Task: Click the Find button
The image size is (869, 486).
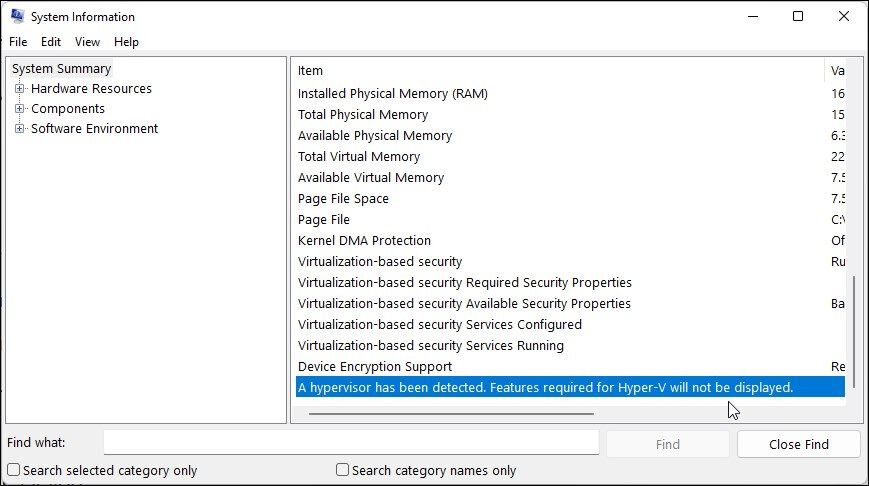Action: coord(667,444)
